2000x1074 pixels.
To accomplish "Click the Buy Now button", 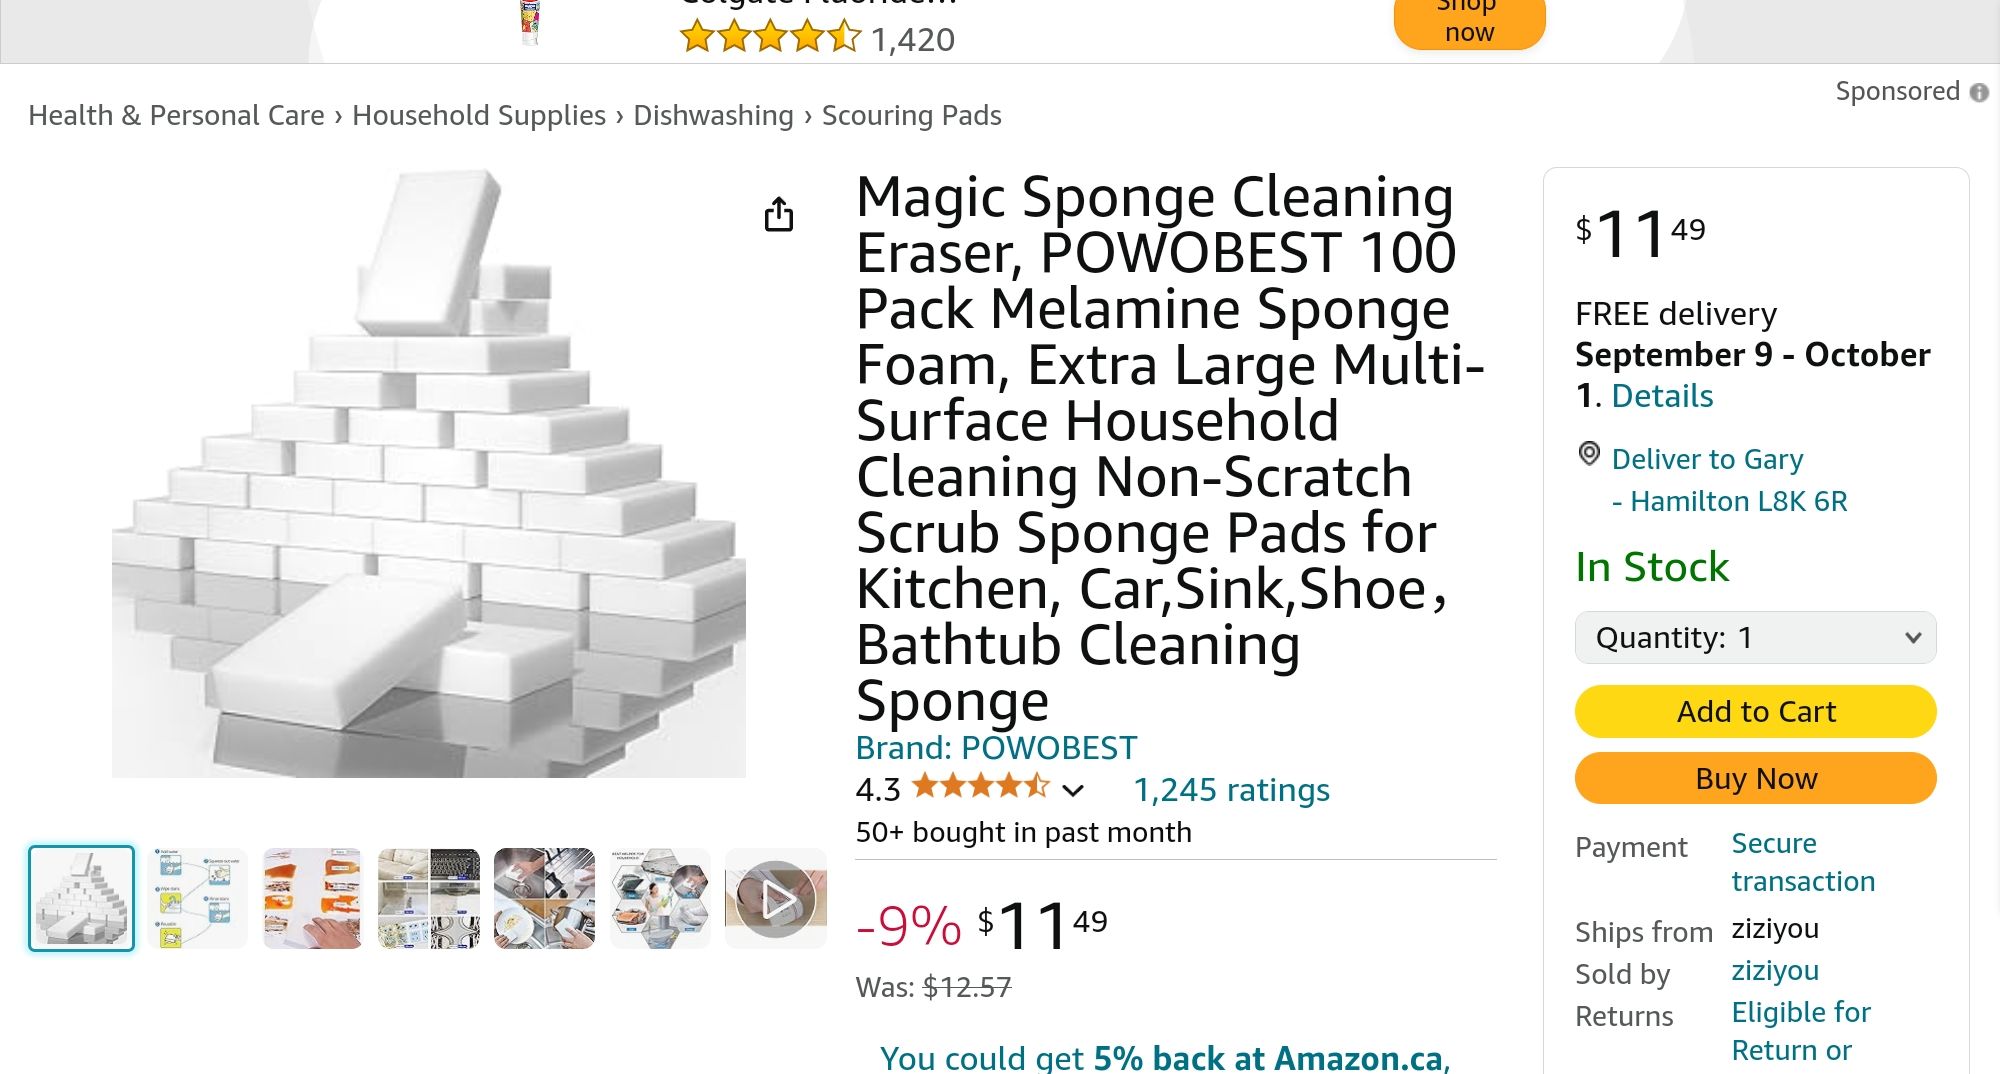I will (x=1755, y=778).
